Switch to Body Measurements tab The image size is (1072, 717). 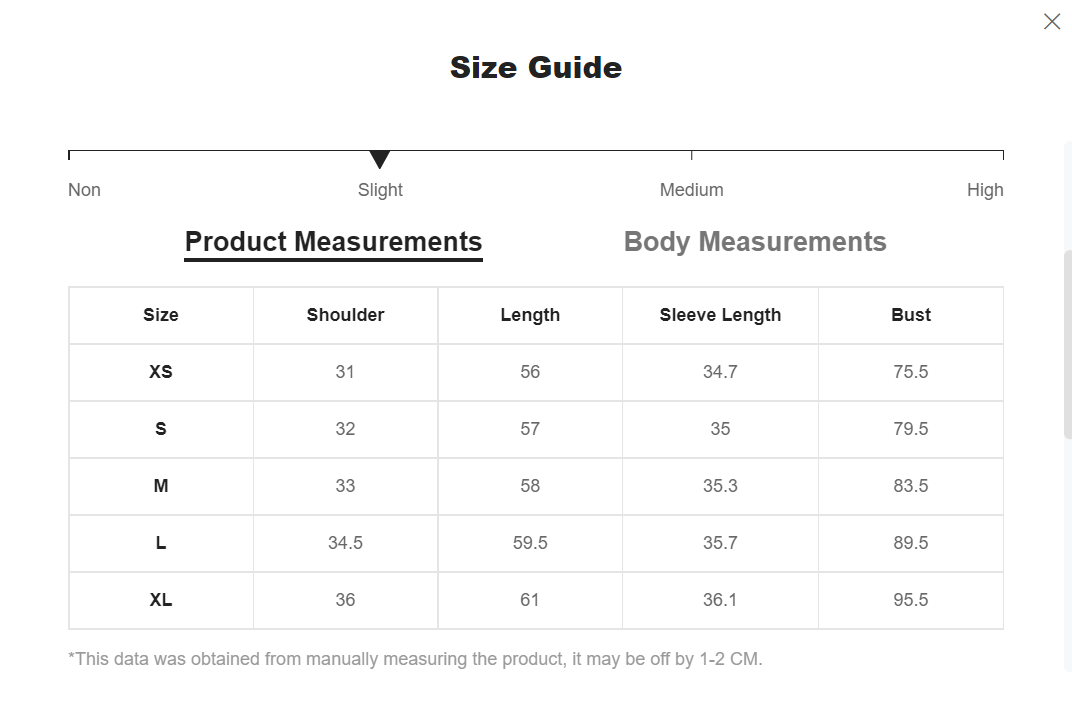pyautogui.click(x=755, y=242)
